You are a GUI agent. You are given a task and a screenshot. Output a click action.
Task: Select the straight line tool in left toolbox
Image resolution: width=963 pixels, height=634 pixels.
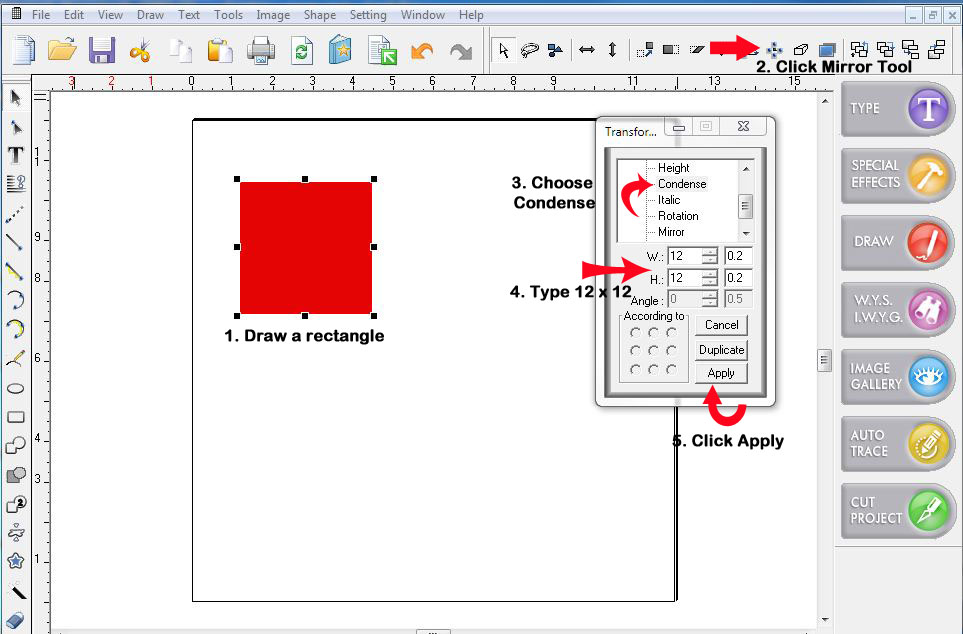tap(15, 242)
